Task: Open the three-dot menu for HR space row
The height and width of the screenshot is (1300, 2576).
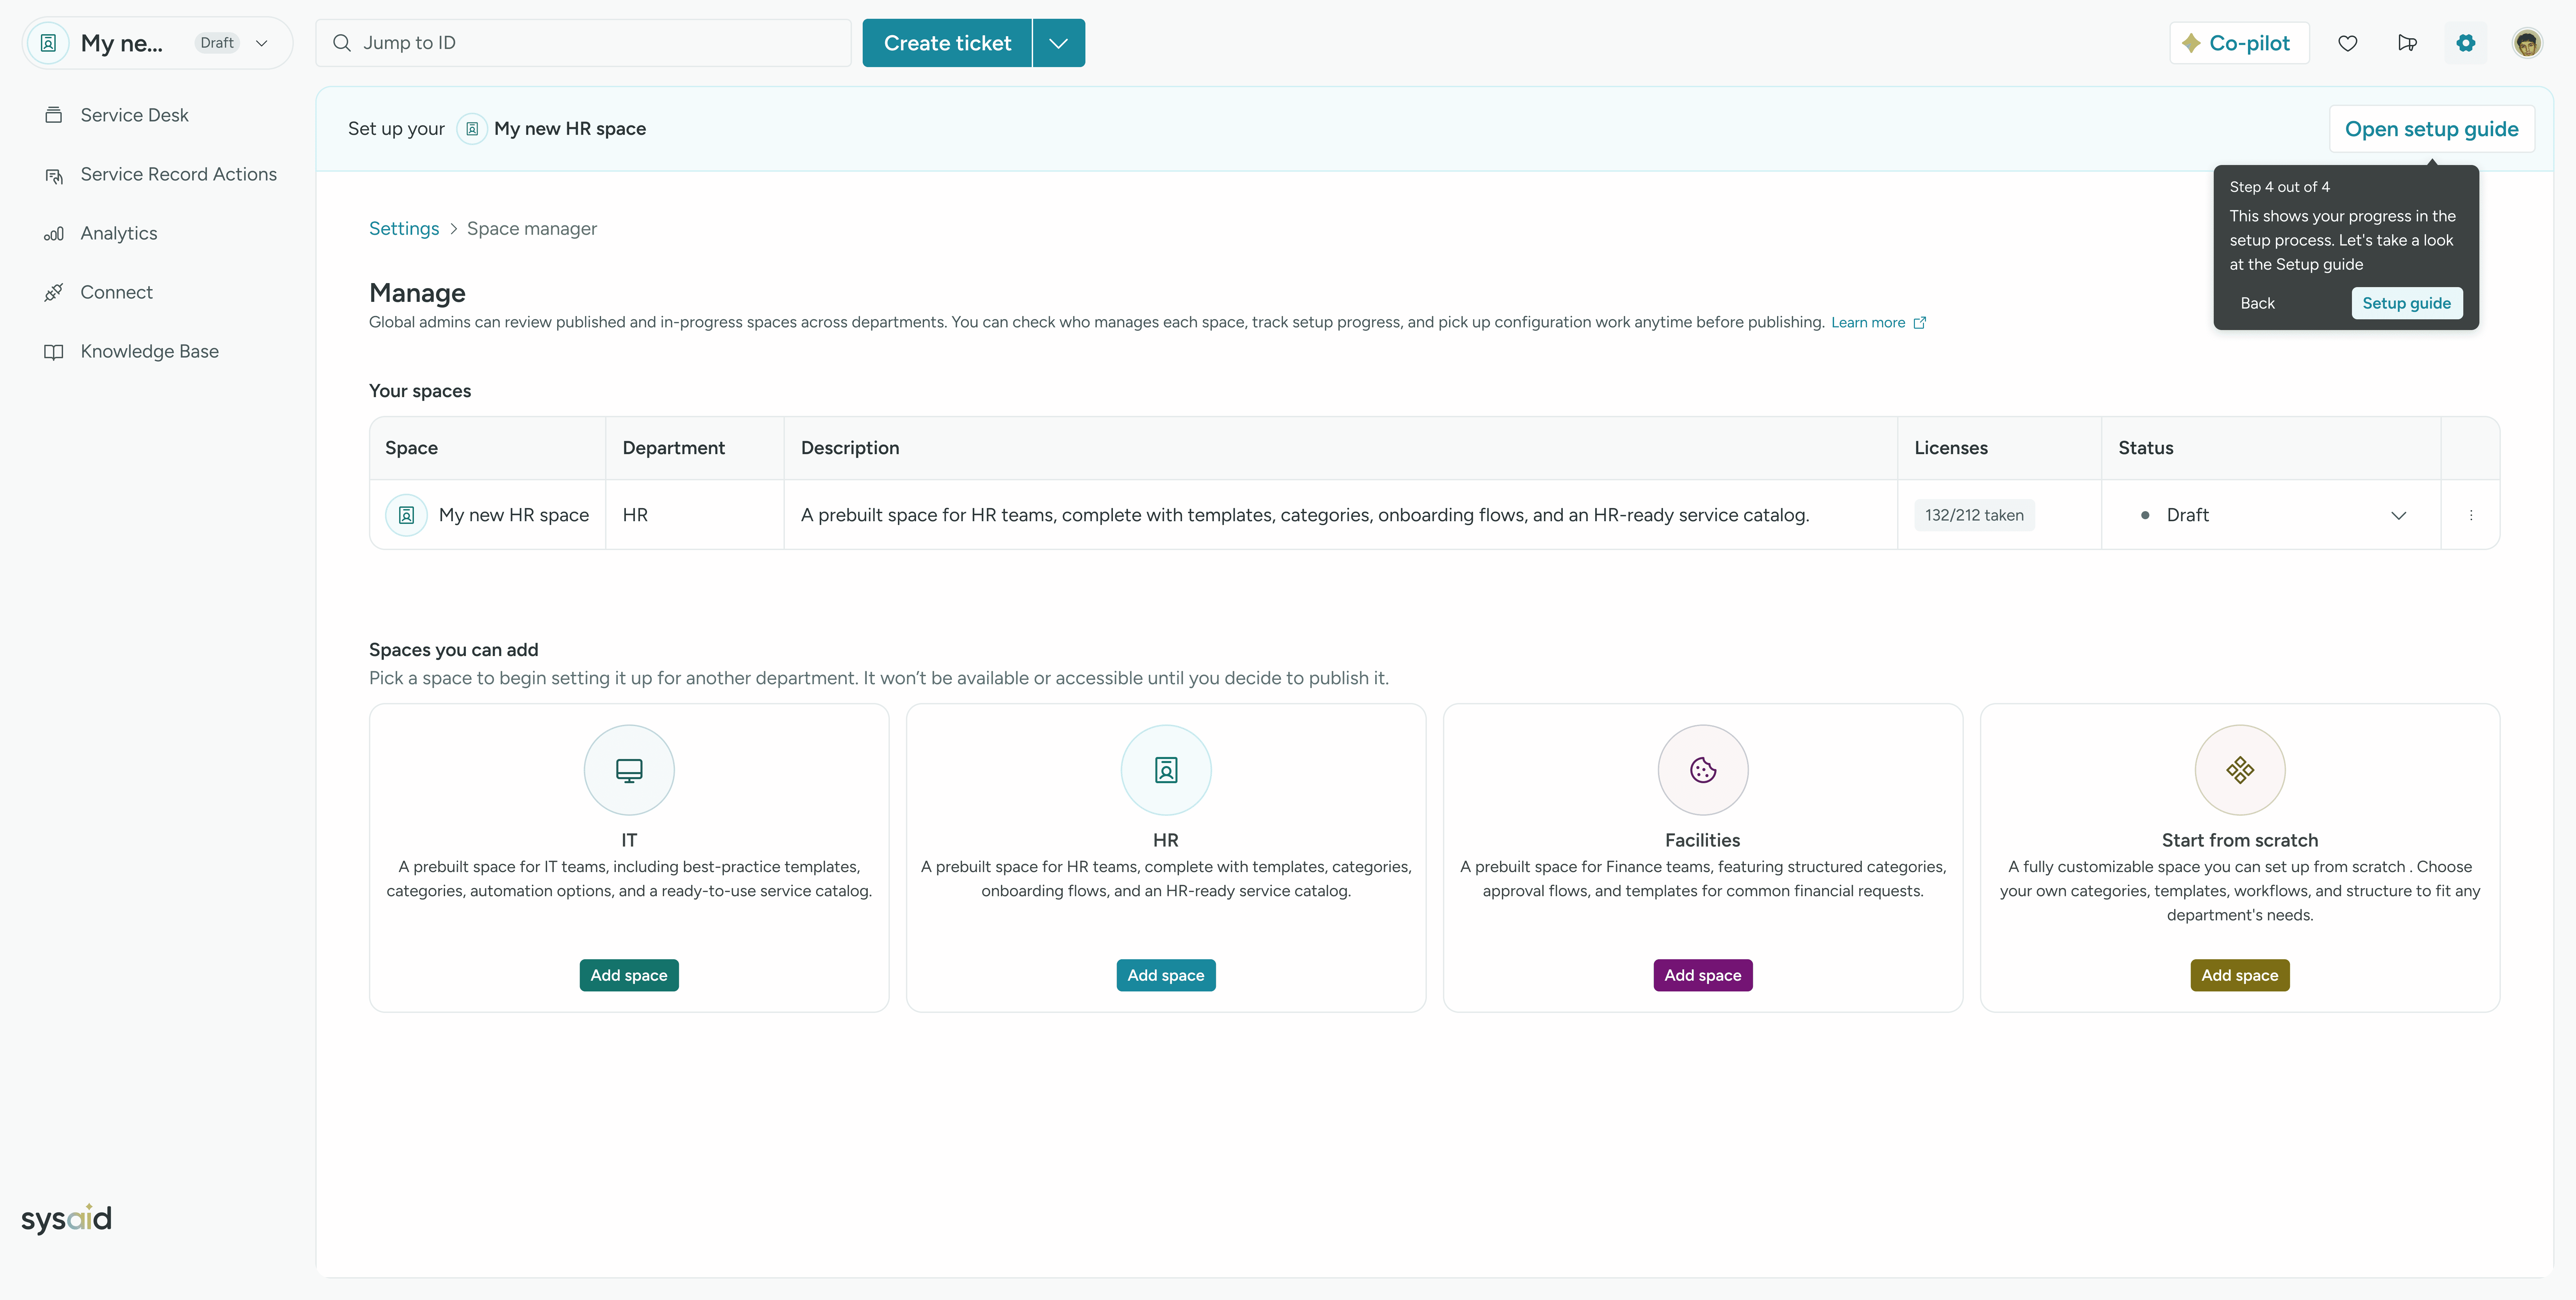Action: 2471,515
